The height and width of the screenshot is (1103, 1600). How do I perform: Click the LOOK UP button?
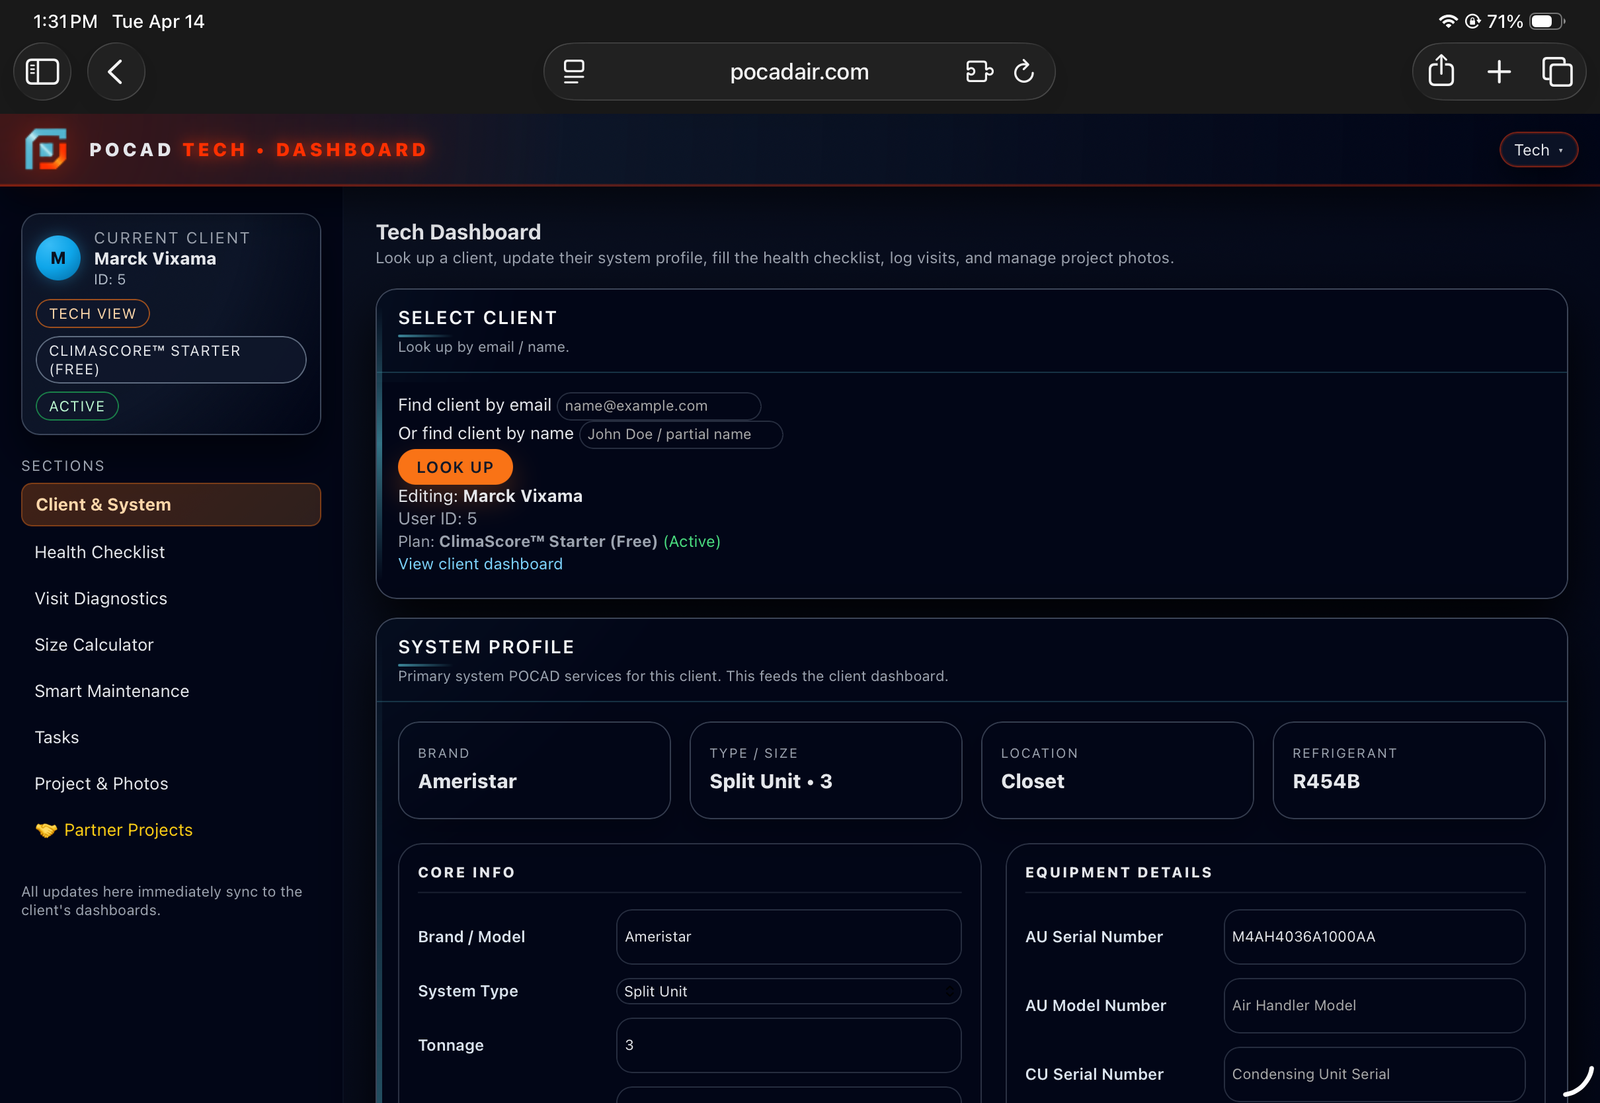coord(455,467)
